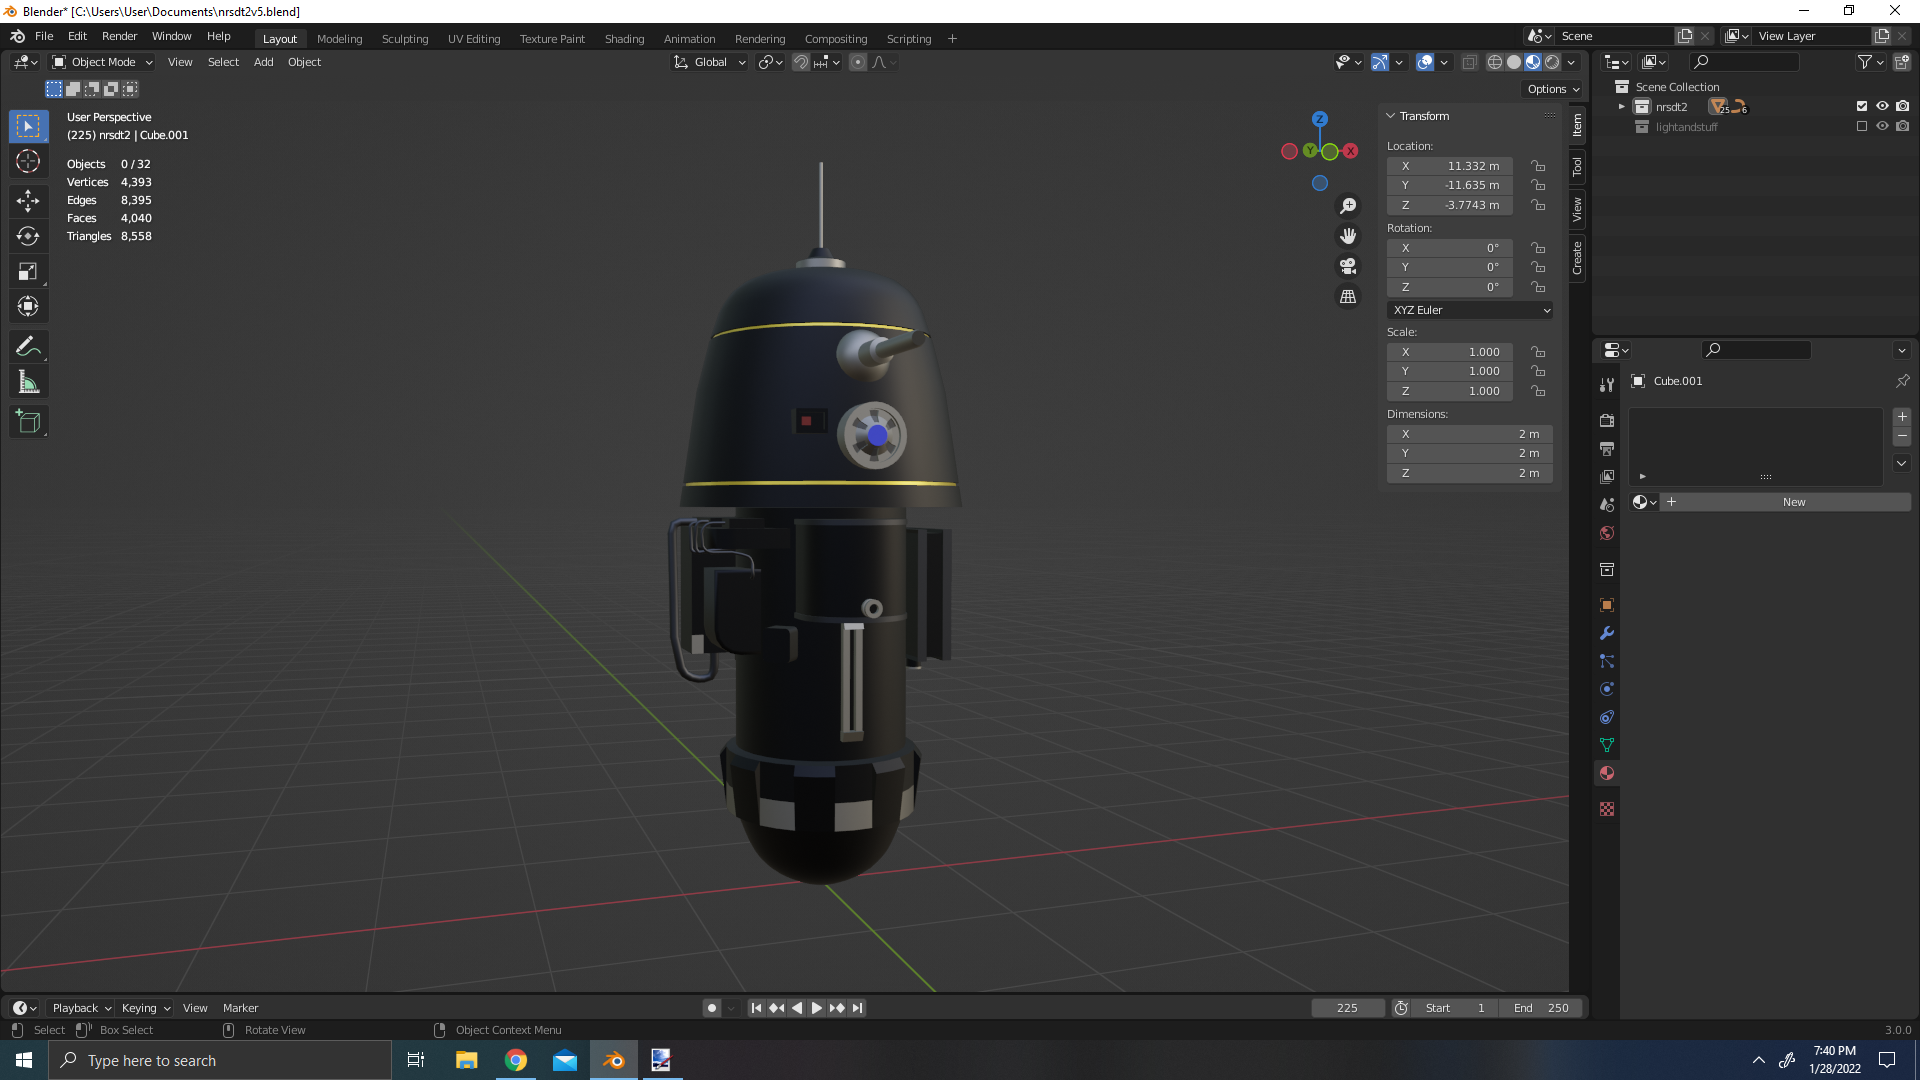This screenshot has width=1920, height=1080.
Task: Open the View Layer properties tab
Action: point(1607,477)
